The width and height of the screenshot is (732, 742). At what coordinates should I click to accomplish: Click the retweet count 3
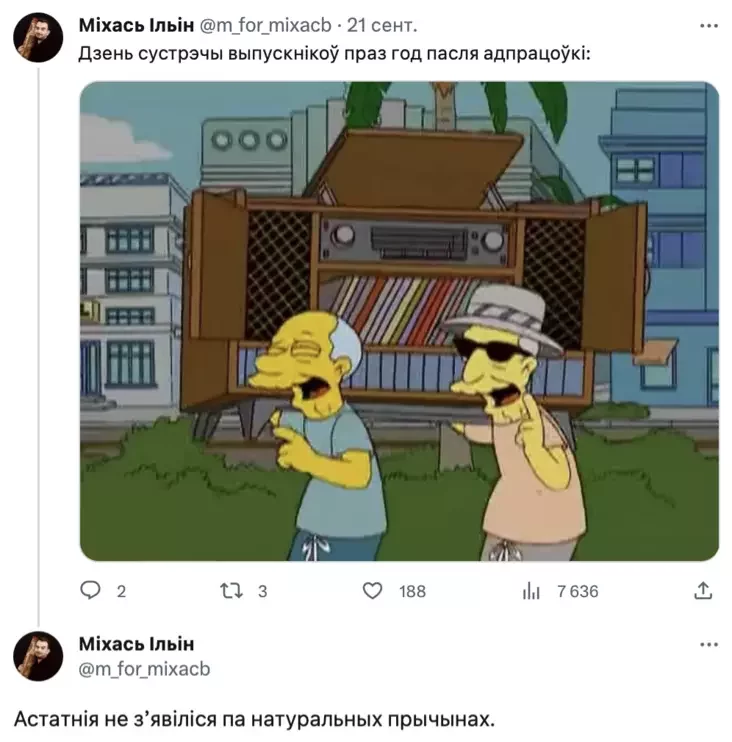(x=263, y=592)
